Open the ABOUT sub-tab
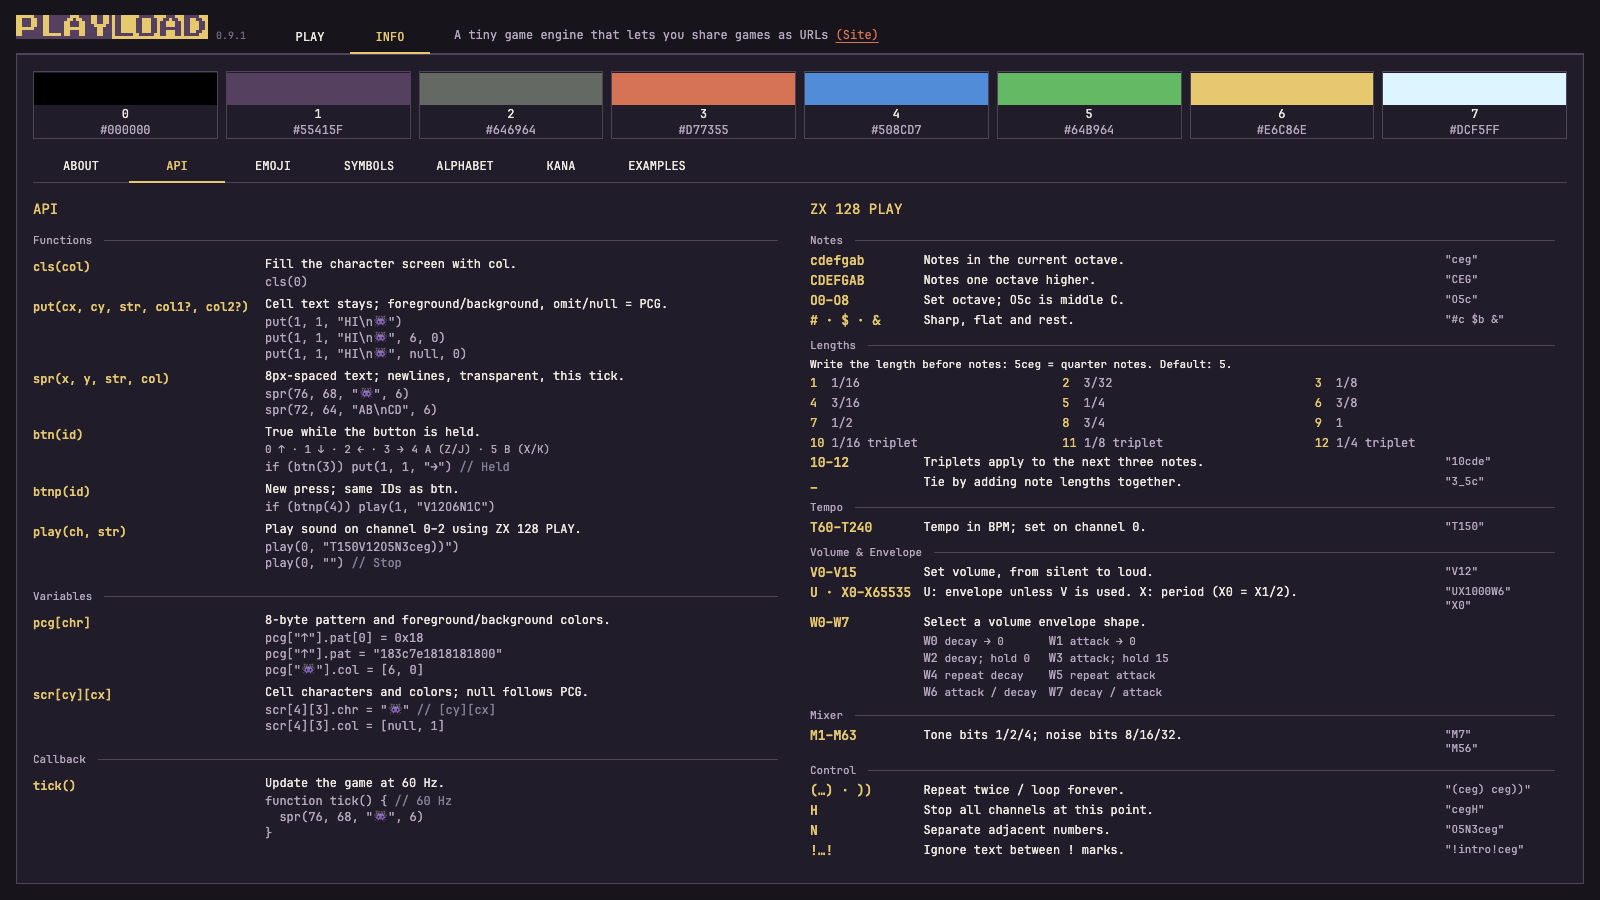Image resolution: width=1600 pixels, height=900 pixels. (x=81, y=166)
